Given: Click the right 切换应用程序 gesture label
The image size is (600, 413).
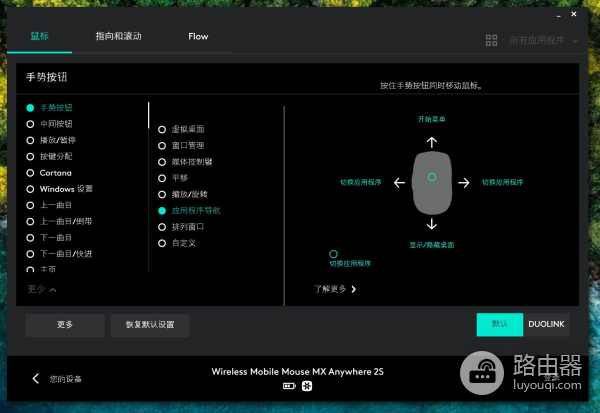Looking at the screenshot, I should [502, 183].
